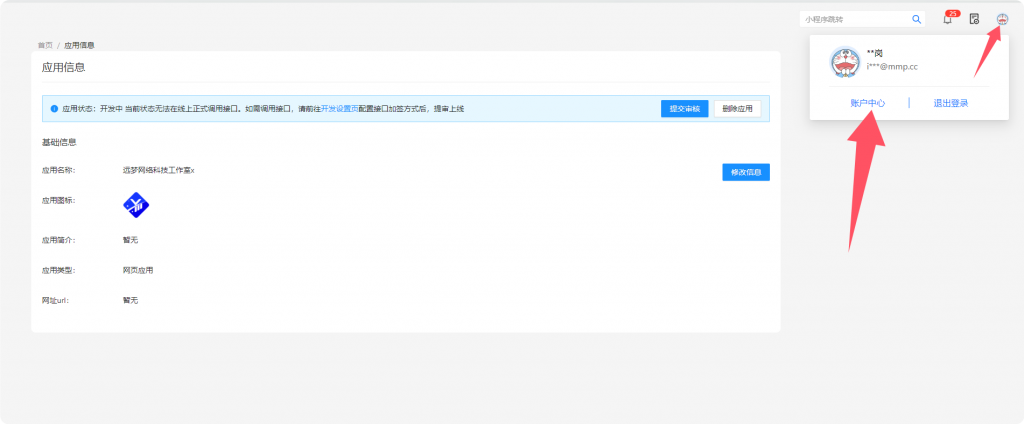Click the document settings icon in header

974,19
